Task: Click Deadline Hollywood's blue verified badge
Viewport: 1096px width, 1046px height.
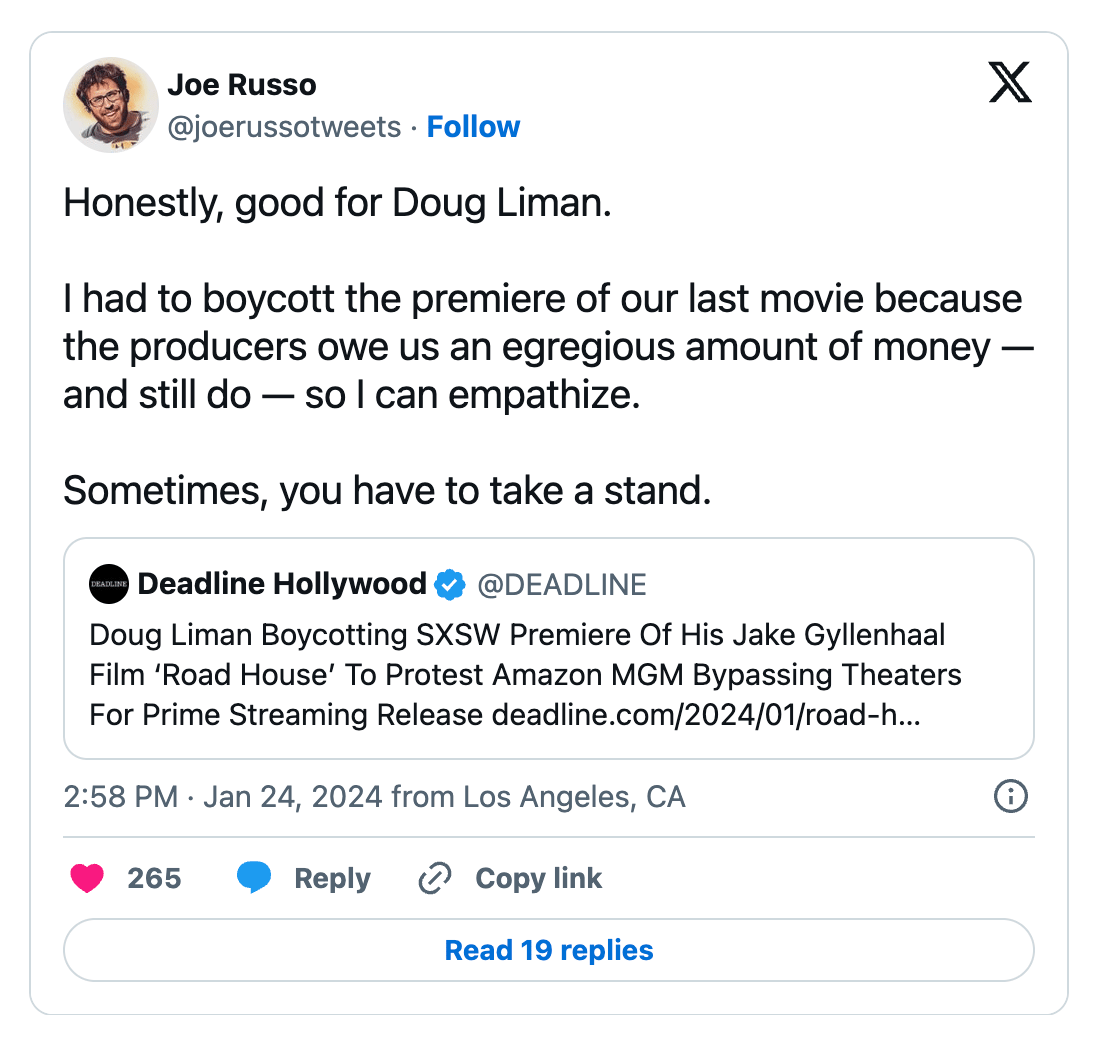Action: pyautogui.click(x=451, y=585)
